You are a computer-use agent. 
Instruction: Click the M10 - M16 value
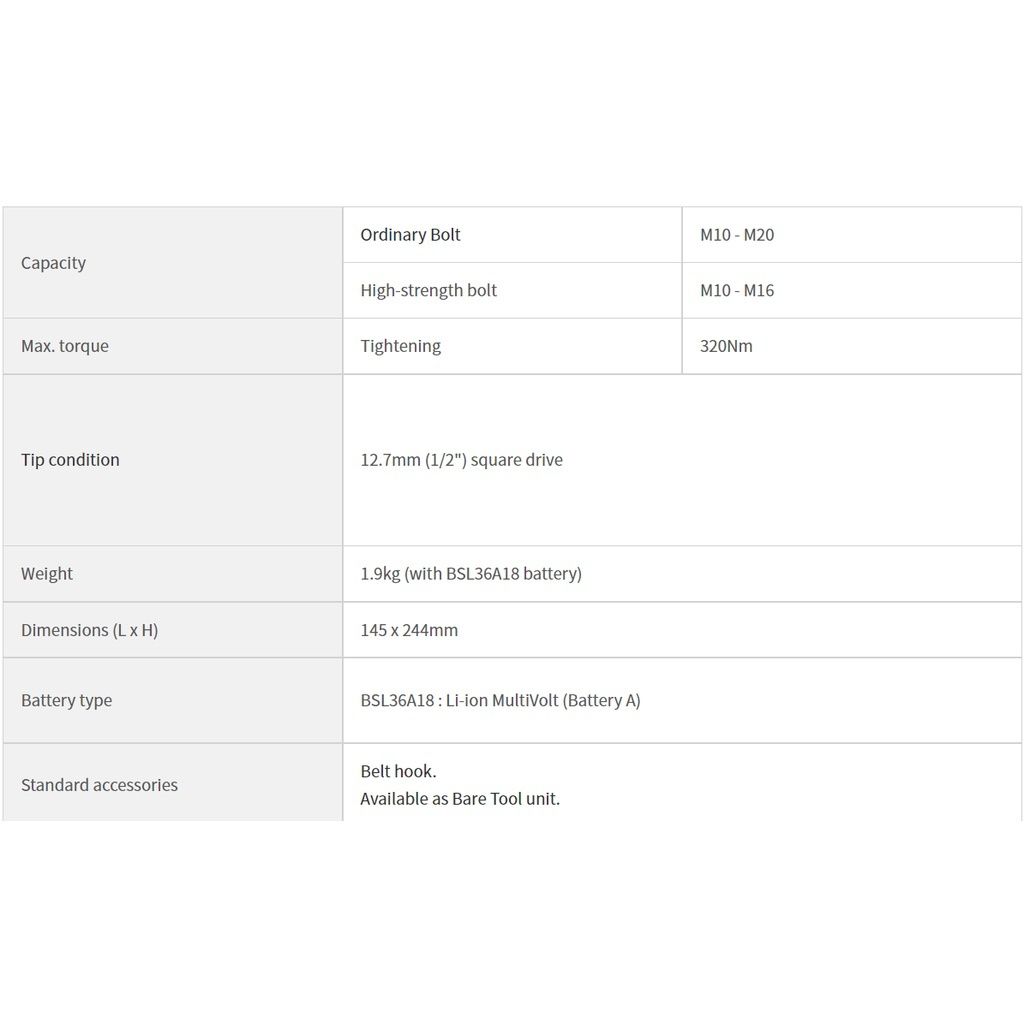click(737, 291)
